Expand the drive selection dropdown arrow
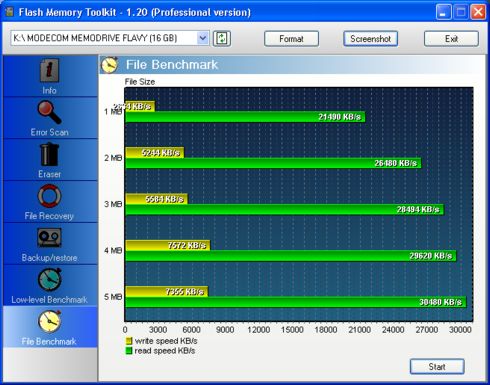This screenshot has width=490, height=385. 203,38
